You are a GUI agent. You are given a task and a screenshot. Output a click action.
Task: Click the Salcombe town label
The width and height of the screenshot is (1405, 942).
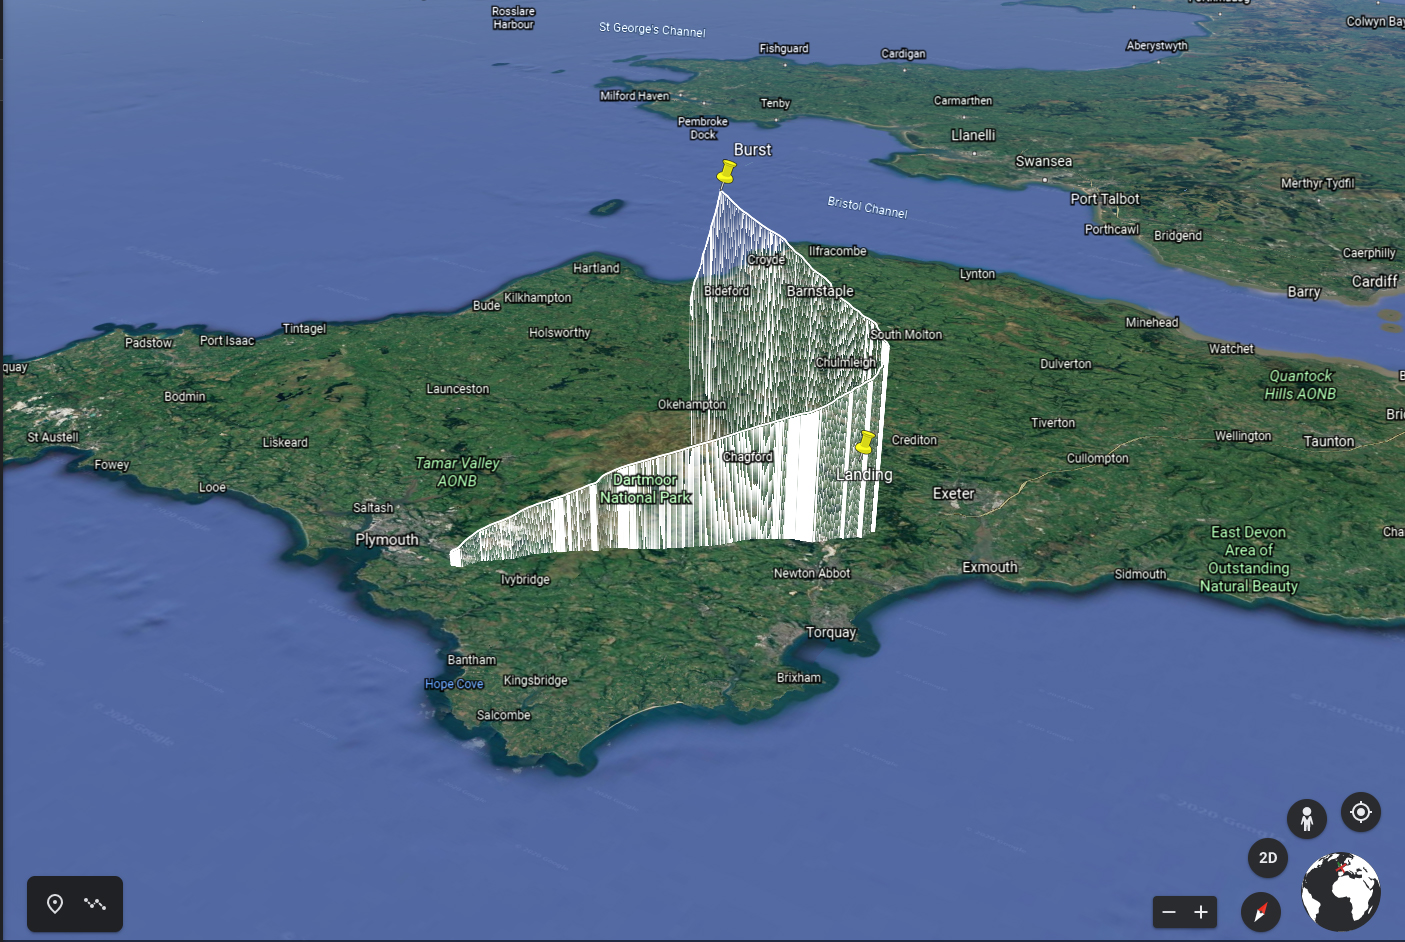click(504, 715)
